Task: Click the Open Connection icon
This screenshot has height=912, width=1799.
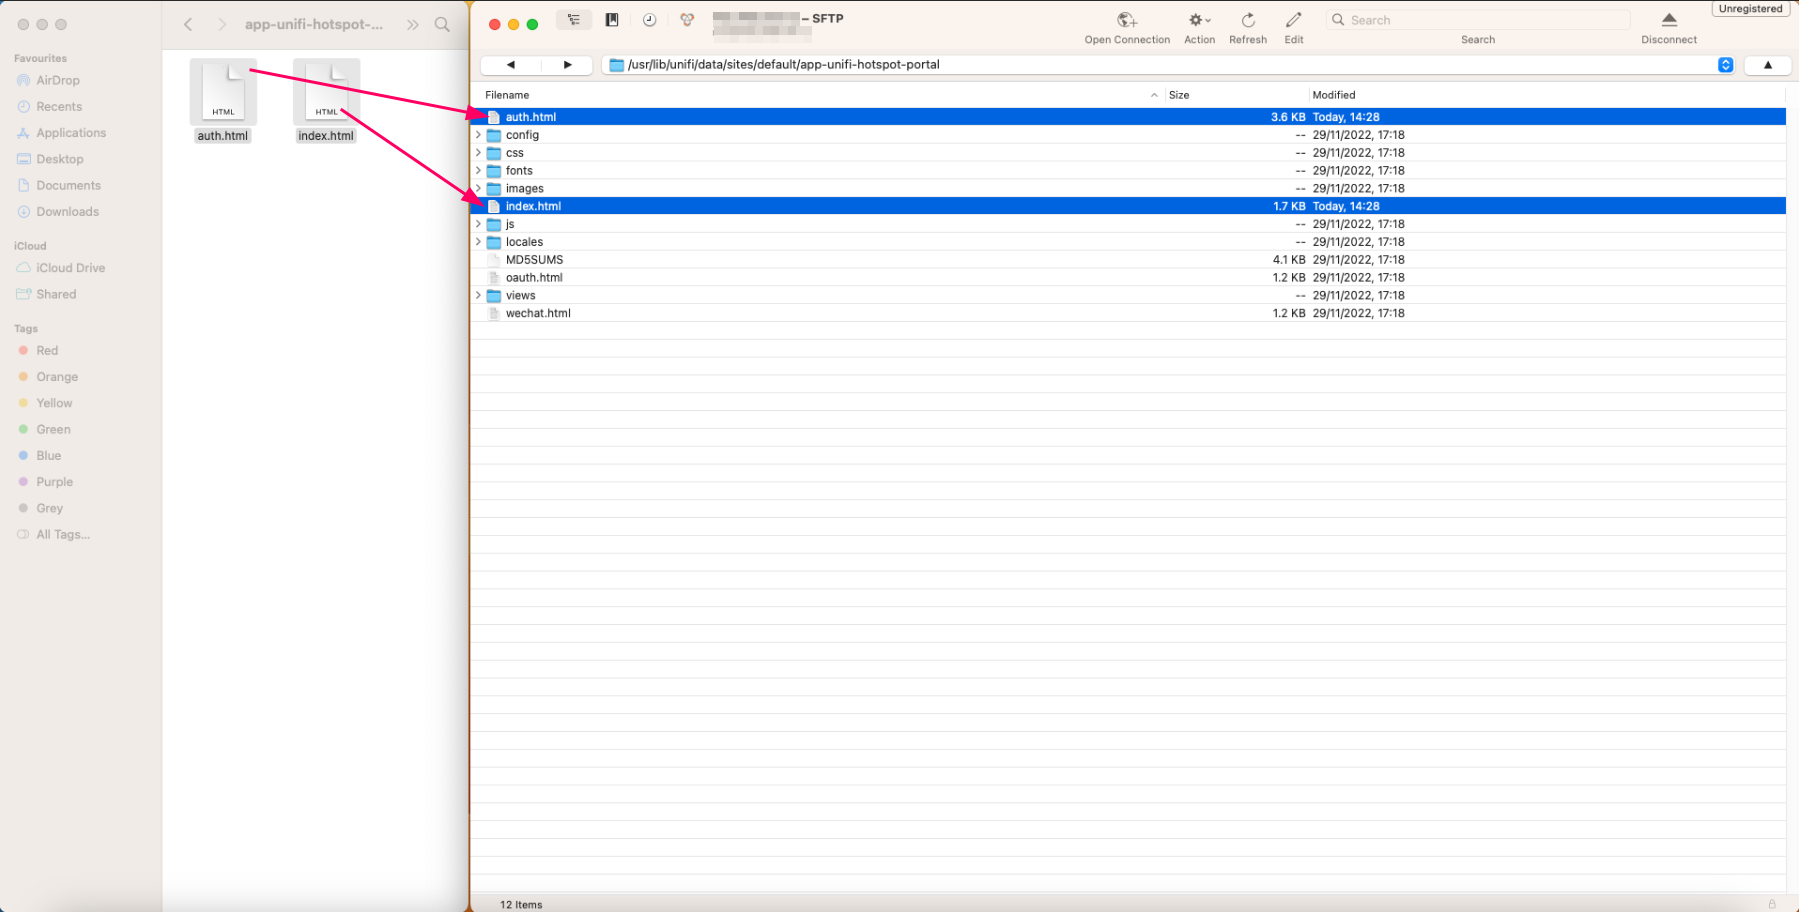Action: [x=1126, y=21]
